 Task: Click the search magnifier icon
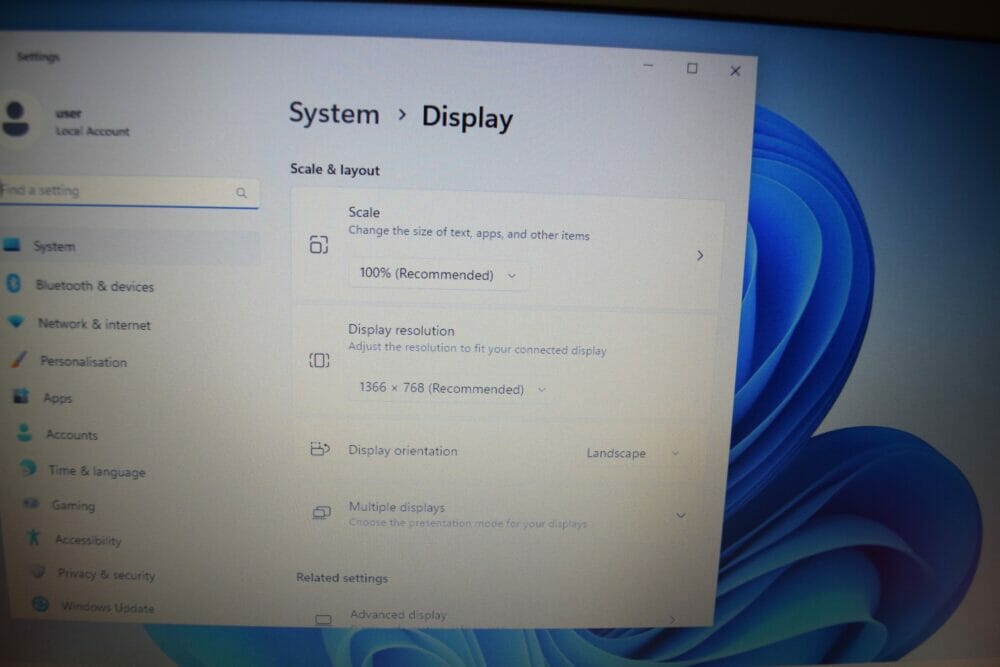pos(241,193)
